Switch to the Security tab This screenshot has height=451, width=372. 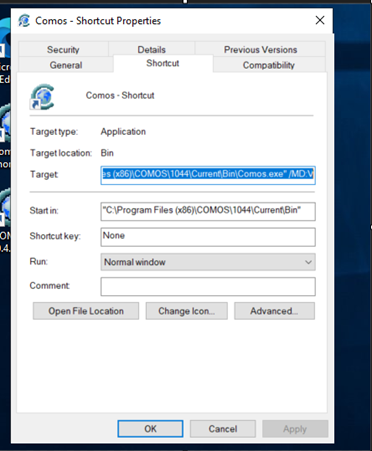[63, 50]
